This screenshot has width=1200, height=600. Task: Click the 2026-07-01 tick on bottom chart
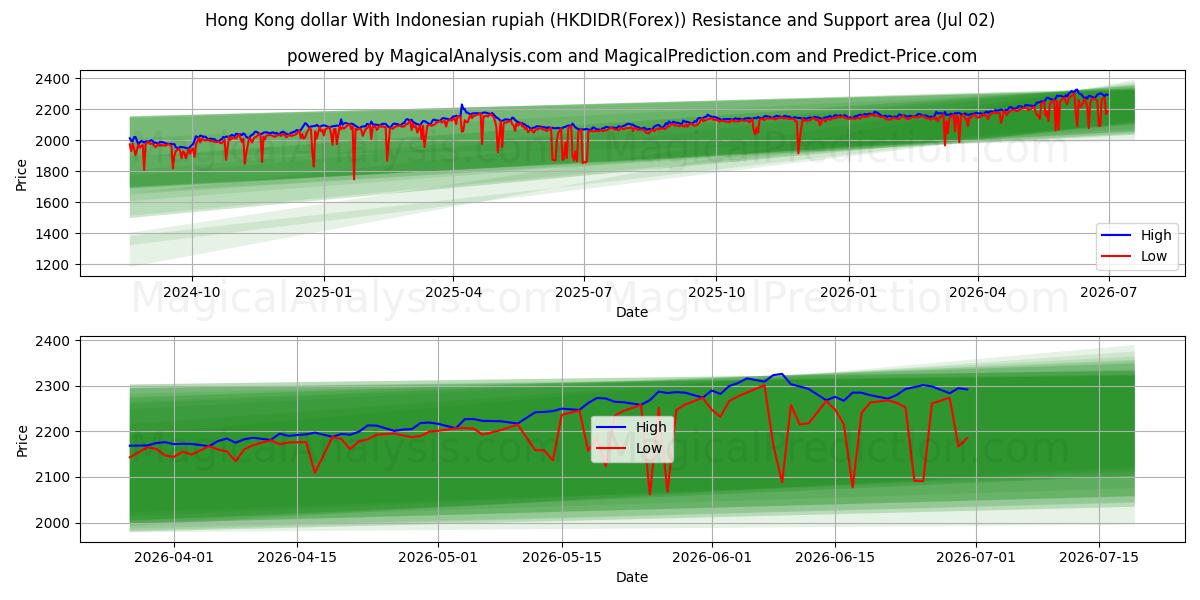975,558
